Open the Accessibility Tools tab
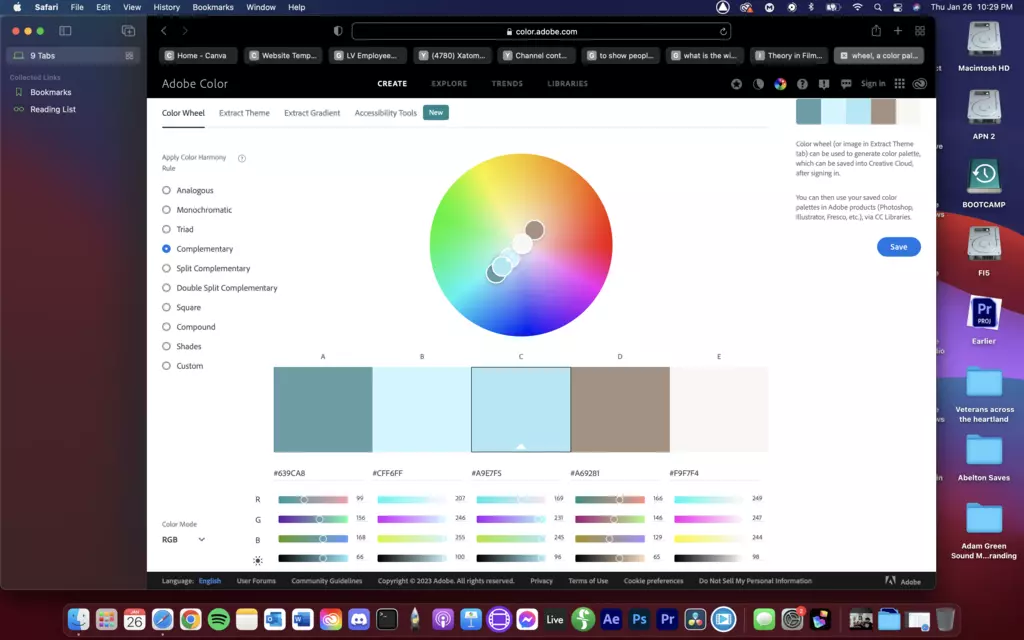1024x640 pixels. click(x=385, y=113)
